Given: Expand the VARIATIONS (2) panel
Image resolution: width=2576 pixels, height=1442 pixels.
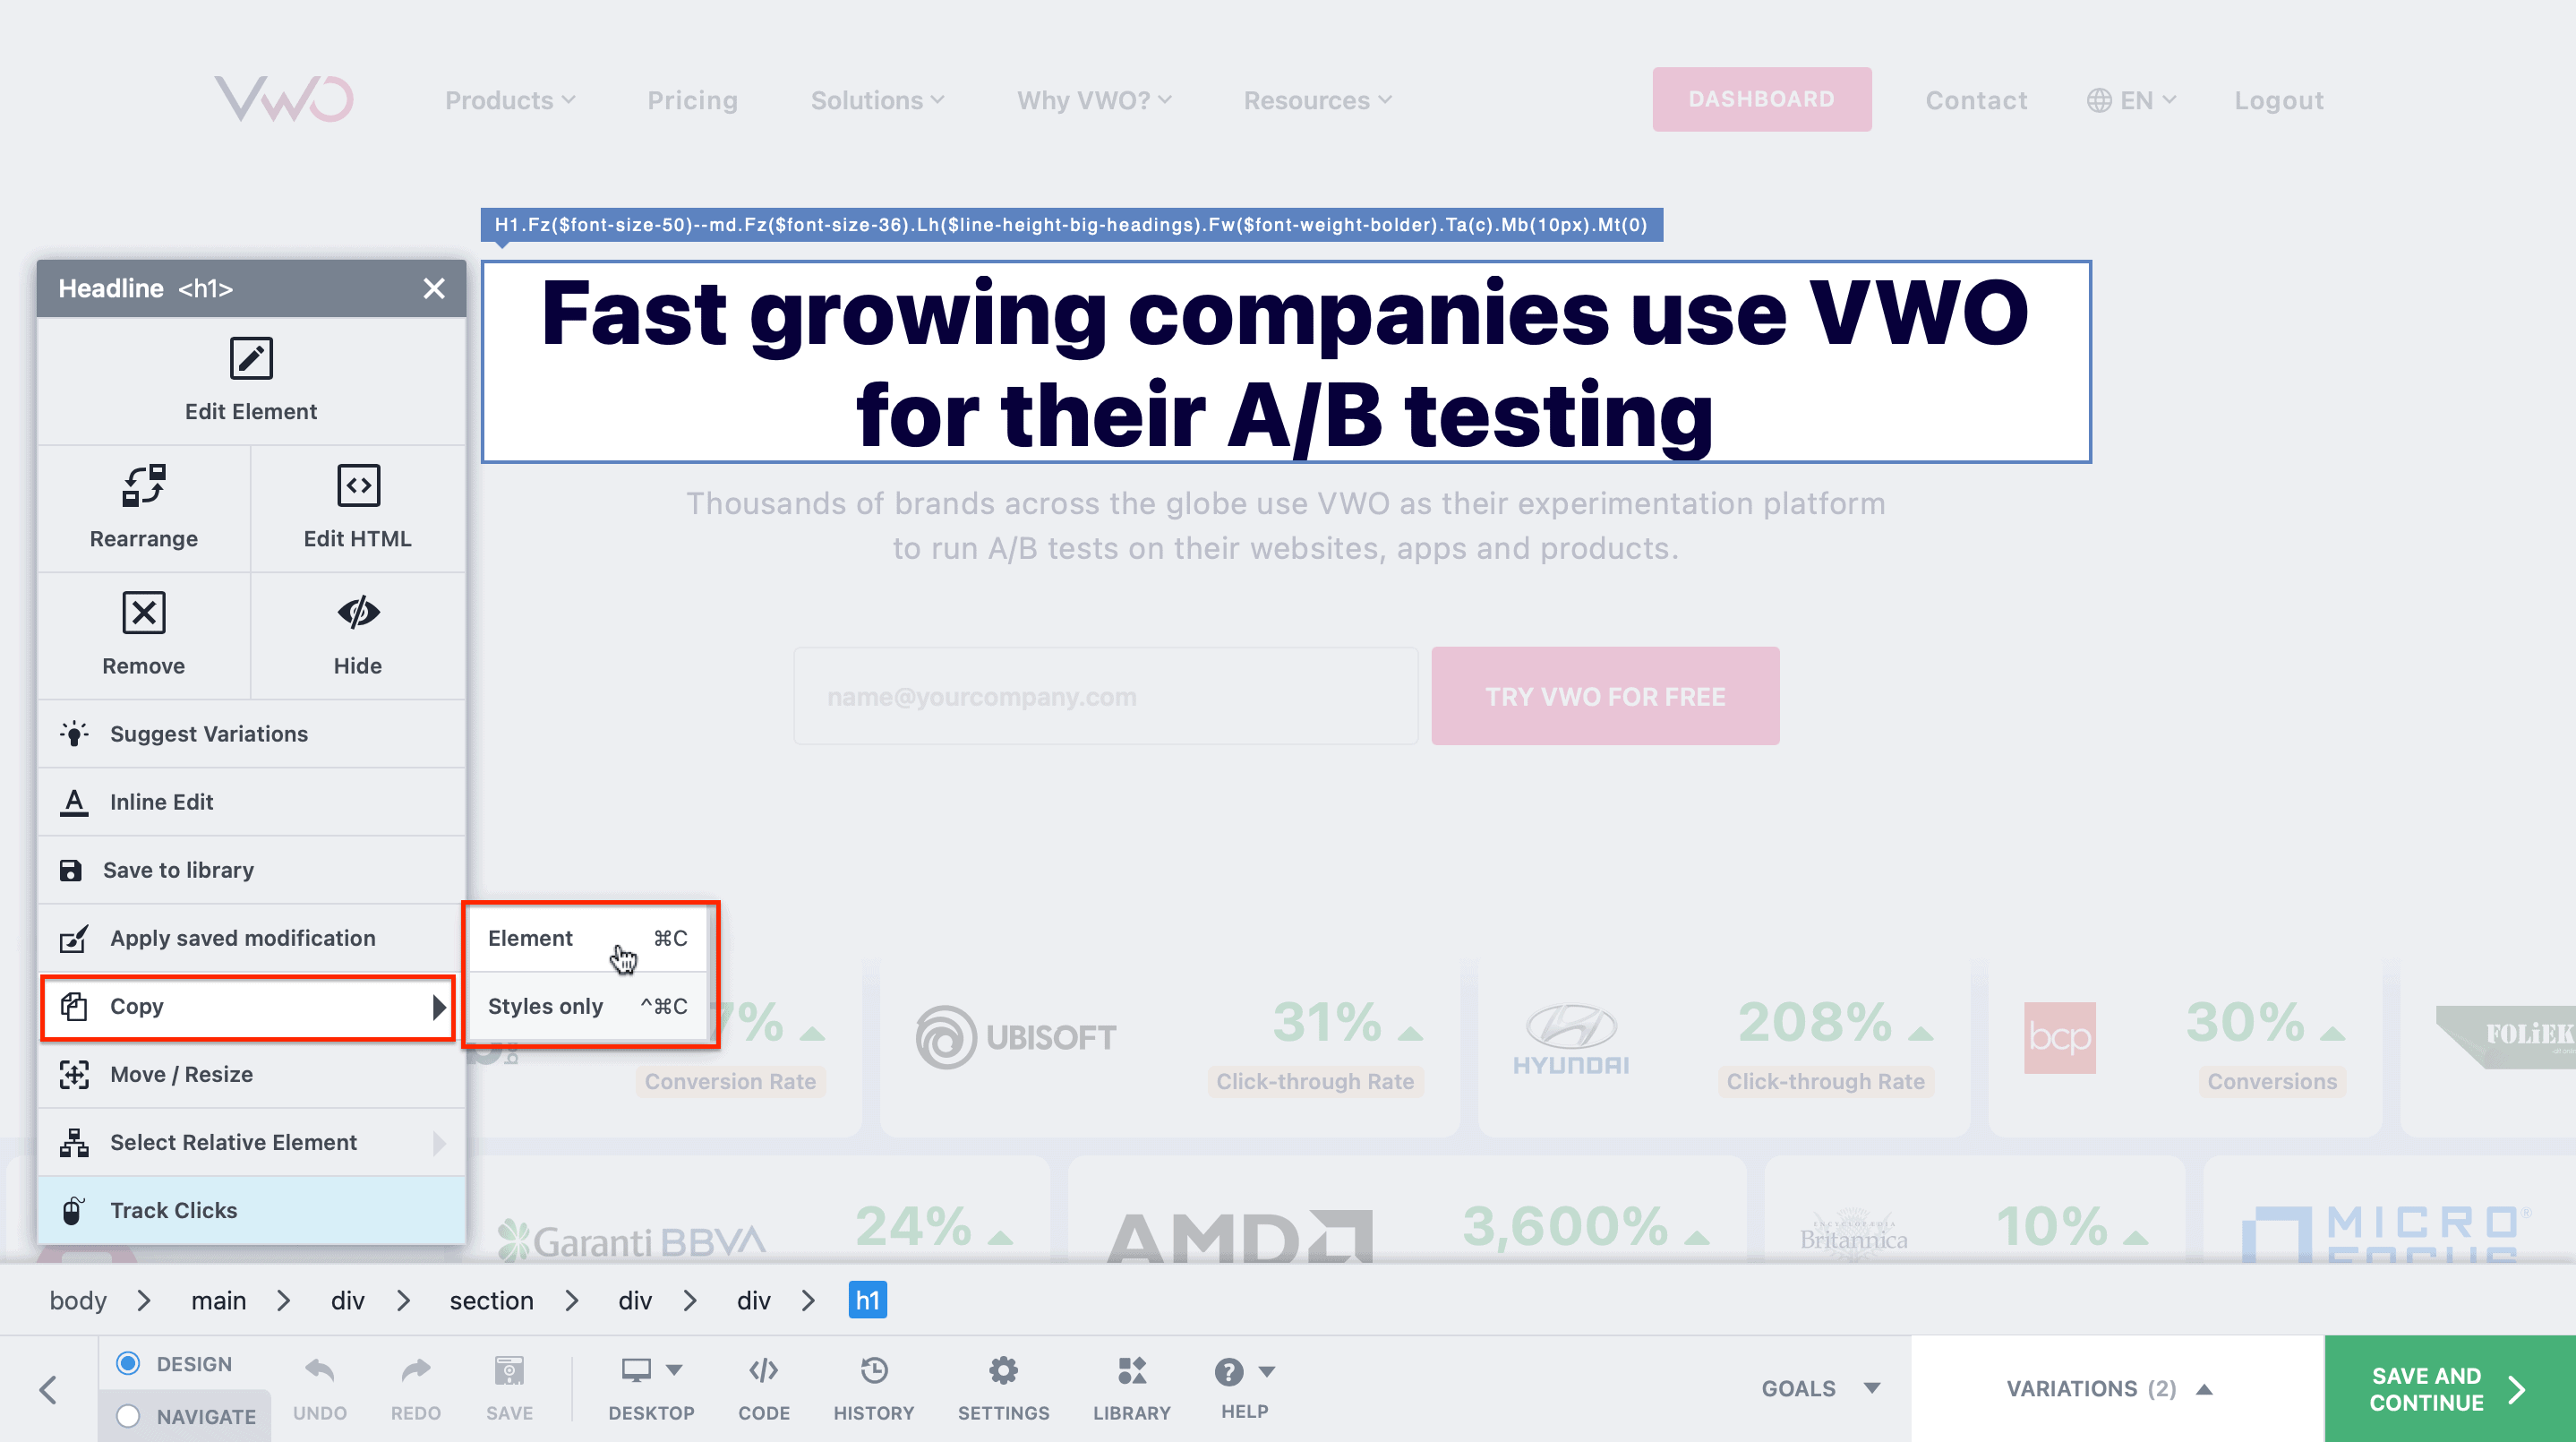Looking at the screenshot, I should (x=2109, y=1388).
